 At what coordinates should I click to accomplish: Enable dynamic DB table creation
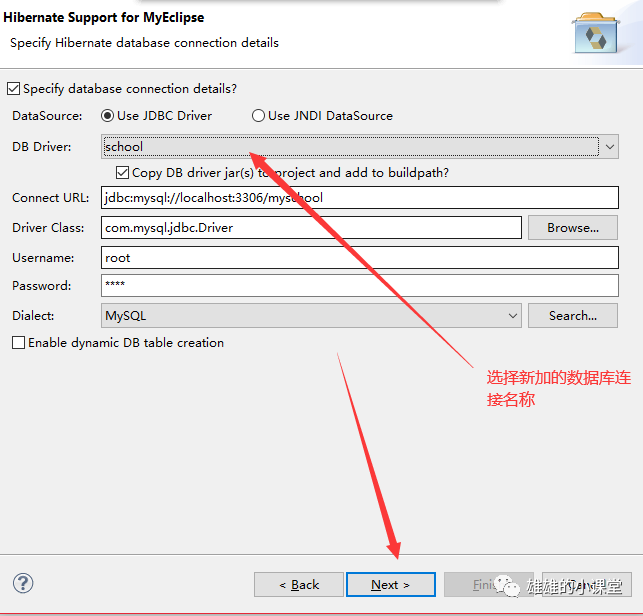[18, 342]
